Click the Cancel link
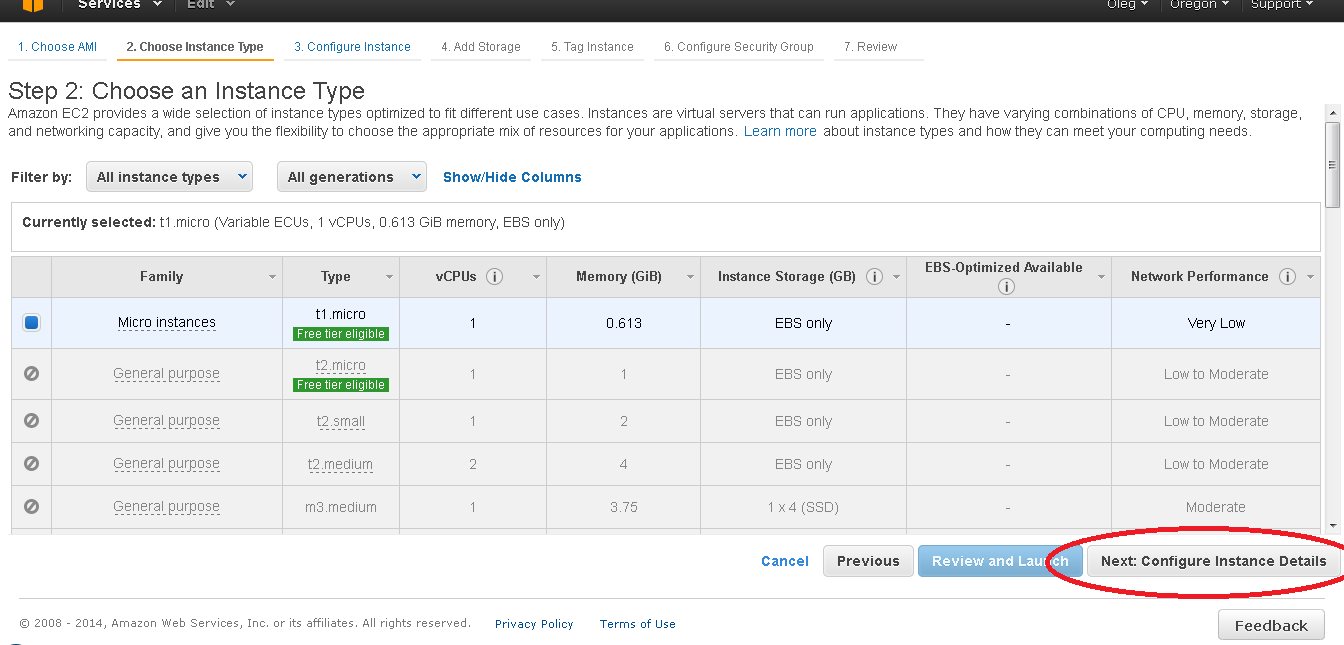This screenshot has width=1344, height=645. coord(785,561)
